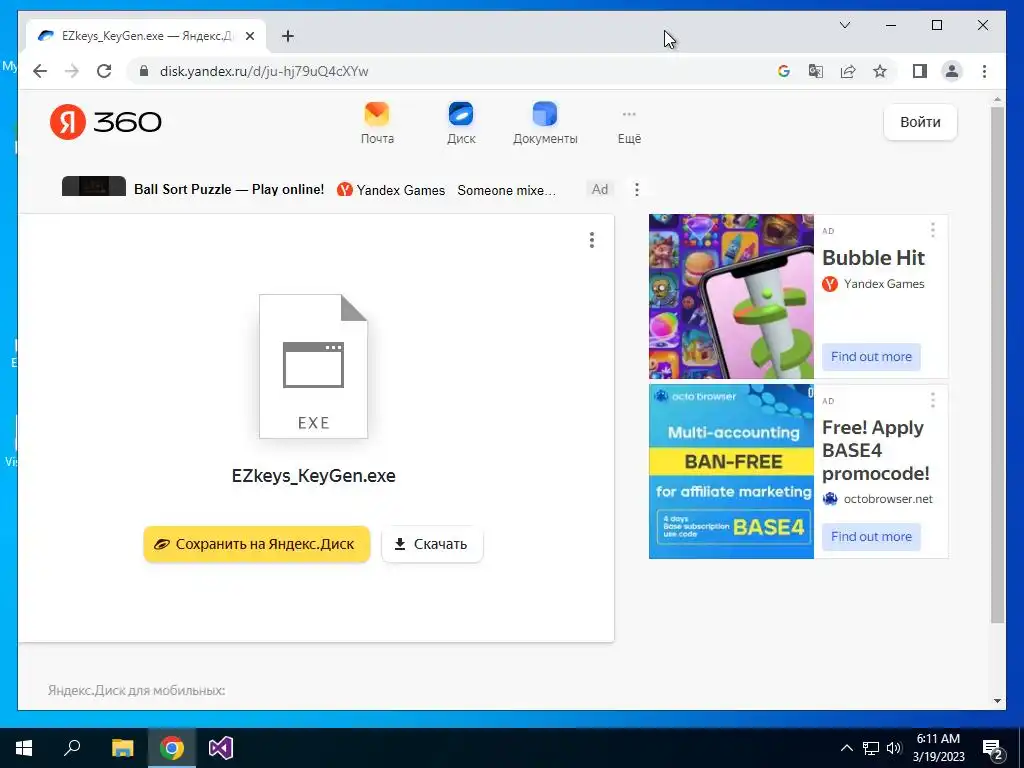Close the EZkeys_KeyGen.exe tab
The height and width of the screenshot is (768, 1024).
pyautogui.click(x=249, y=36)
